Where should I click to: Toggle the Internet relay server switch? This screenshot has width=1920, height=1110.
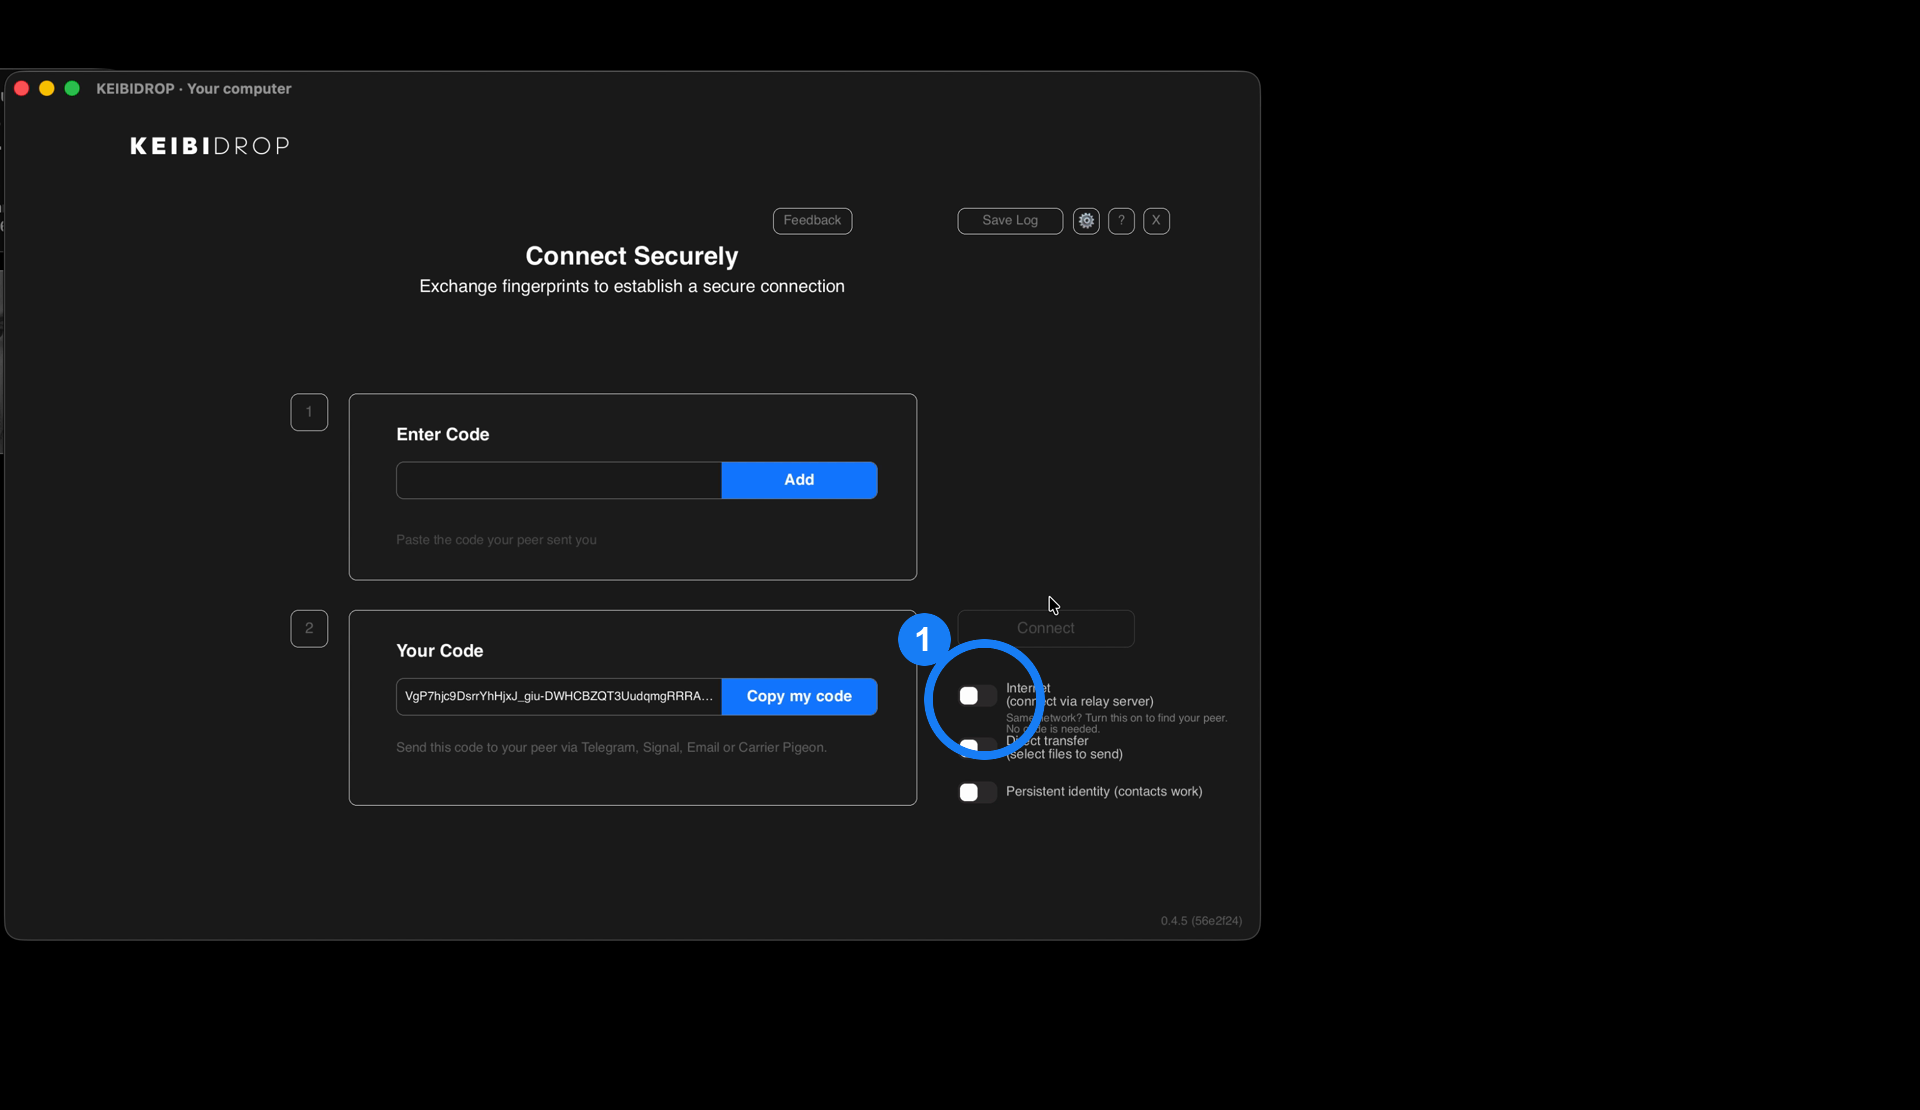point(977,696)
